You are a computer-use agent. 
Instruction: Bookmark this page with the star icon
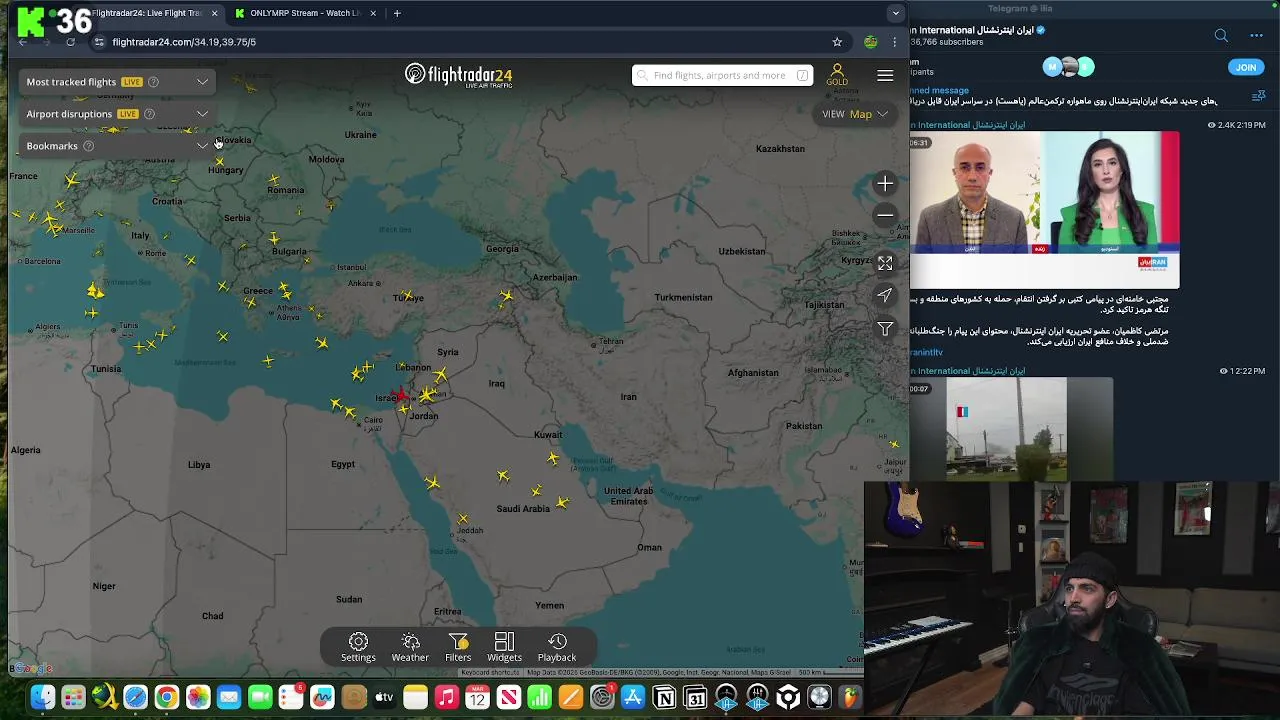coord(837,42)
